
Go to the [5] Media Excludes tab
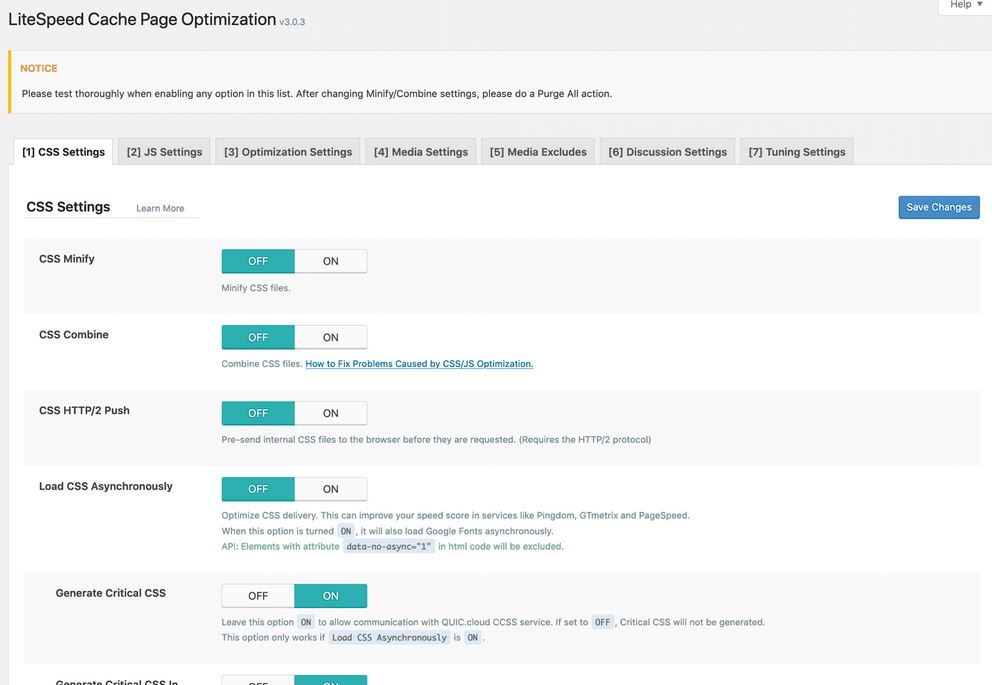click(538, 152)
